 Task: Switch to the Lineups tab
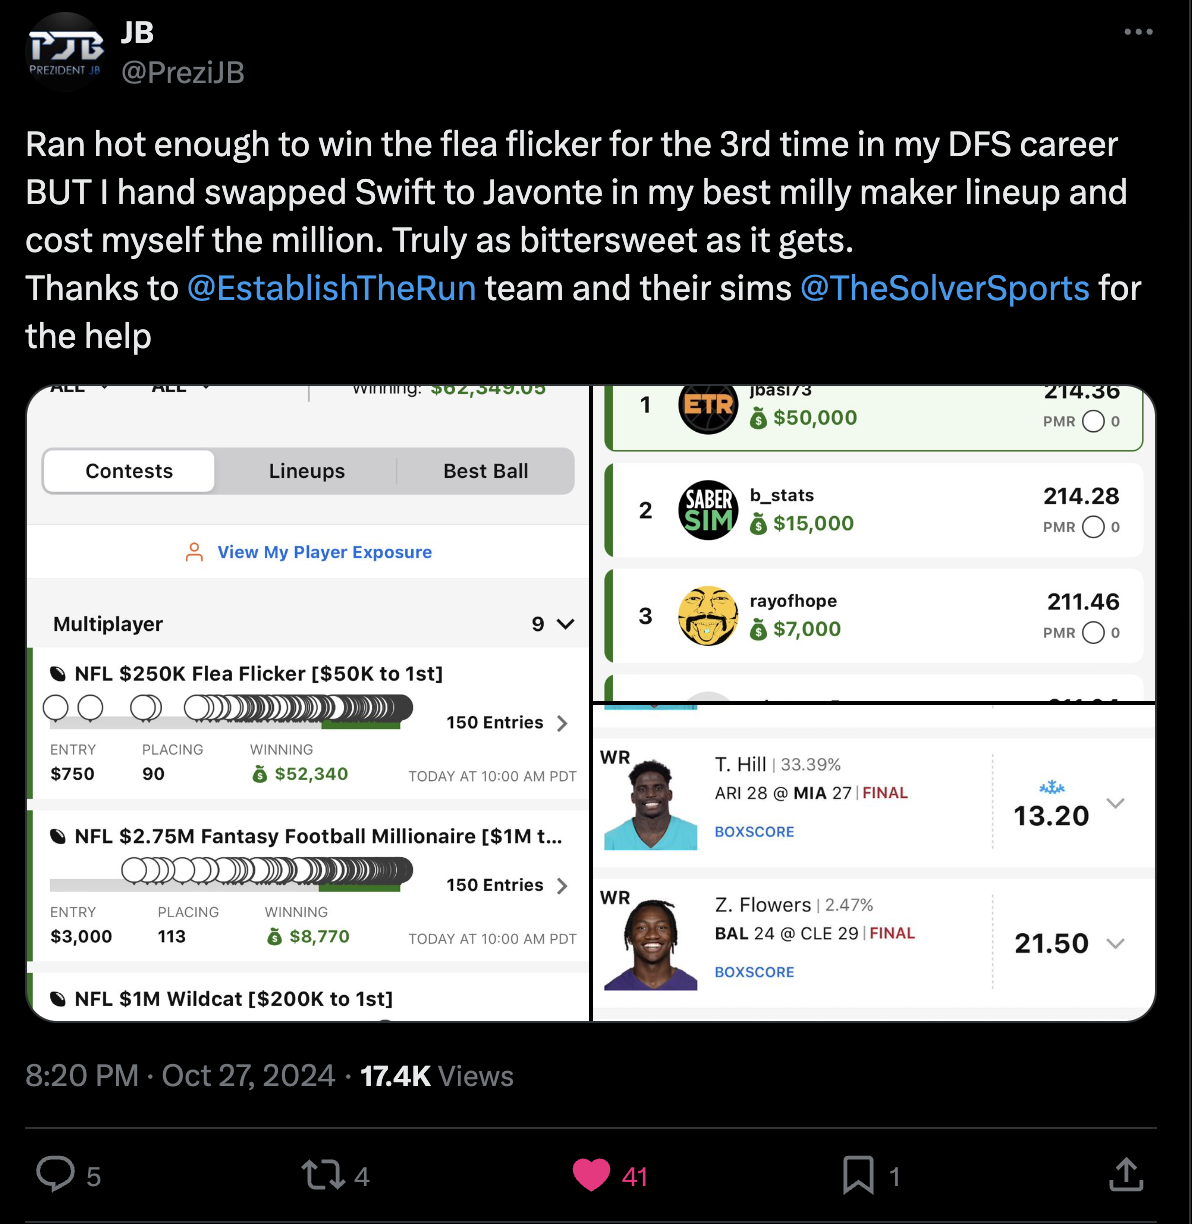307,471
